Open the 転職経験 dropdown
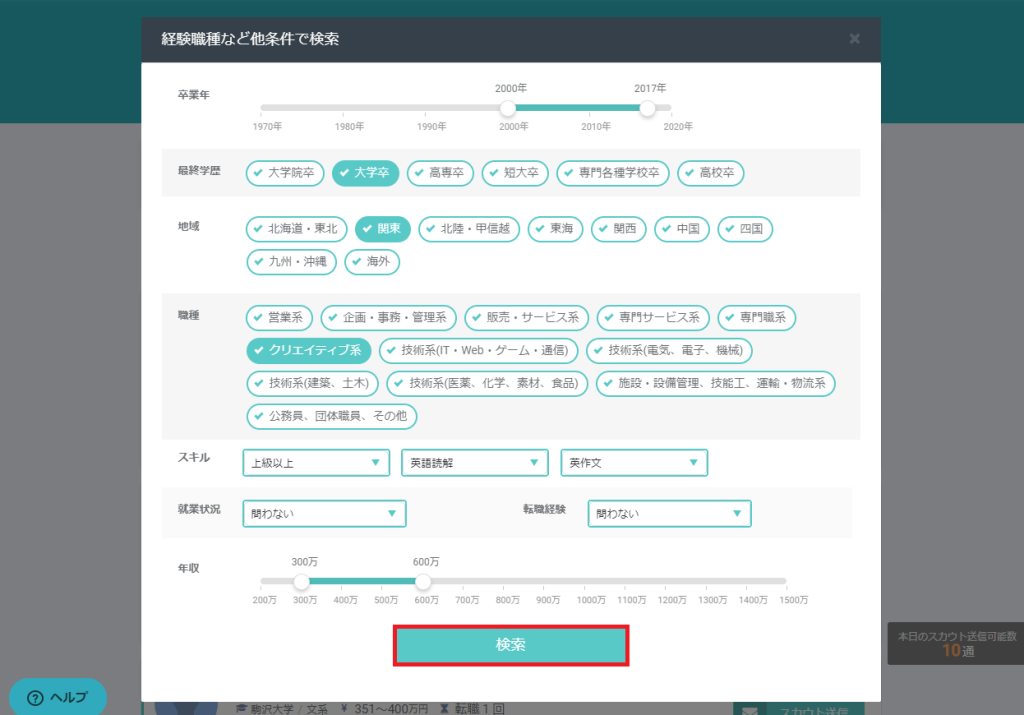This screenshot has height=715, width=1024. pos(669,514)
